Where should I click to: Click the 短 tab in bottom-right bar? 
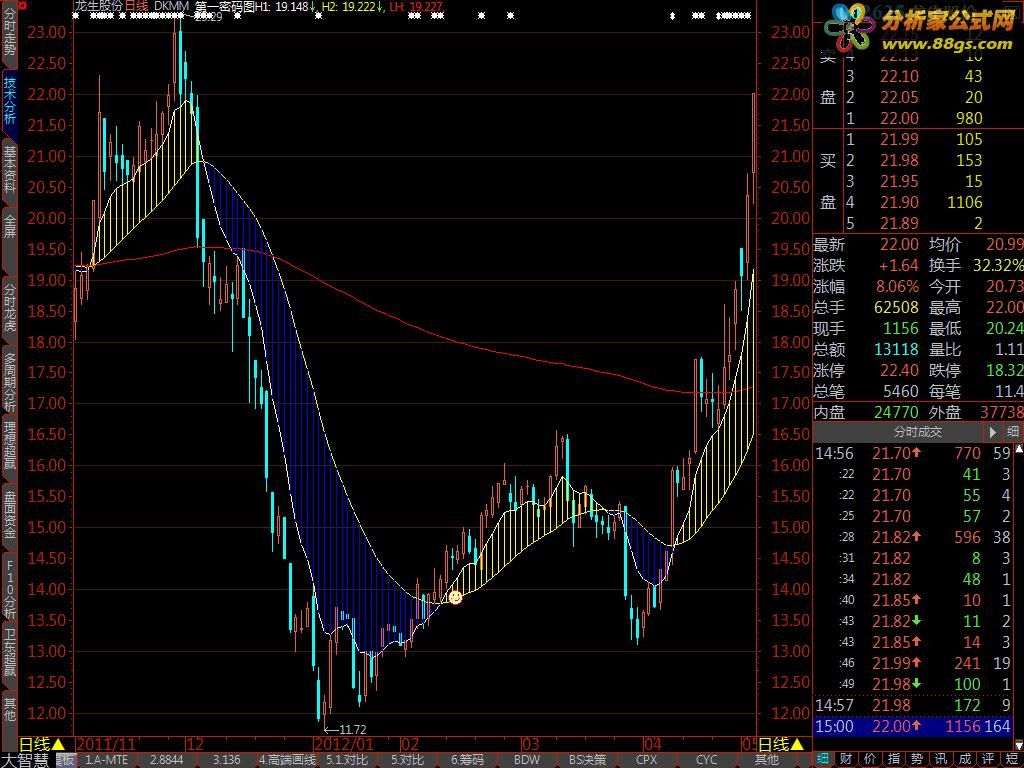pyautogui.click(x=1012, y=760)
